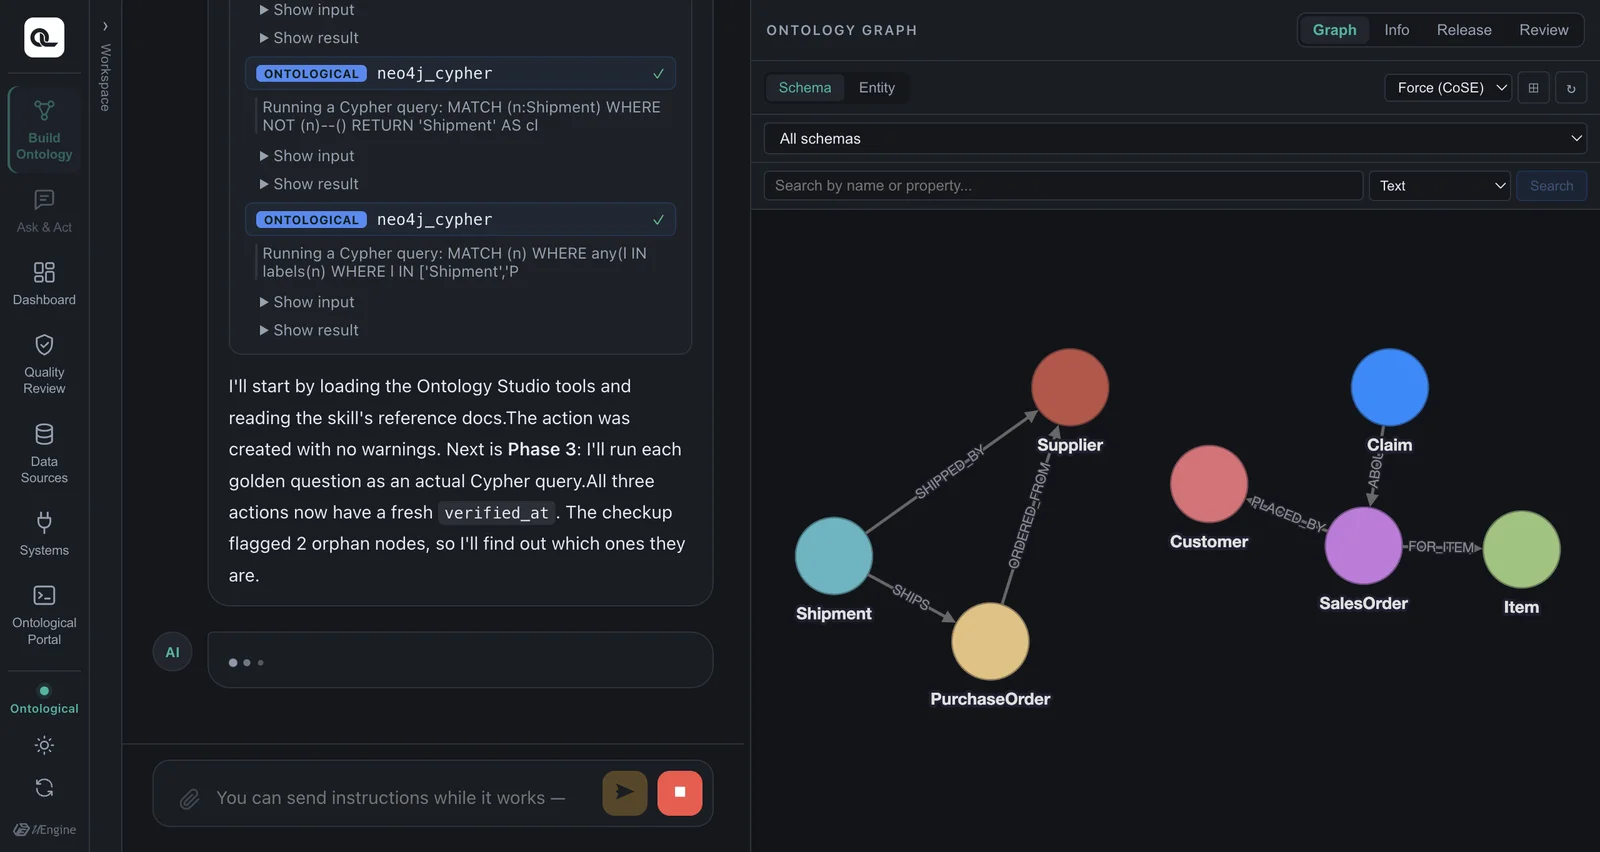
Task: Select the Supplier node in graph
Action: (x=1070, y=387)
